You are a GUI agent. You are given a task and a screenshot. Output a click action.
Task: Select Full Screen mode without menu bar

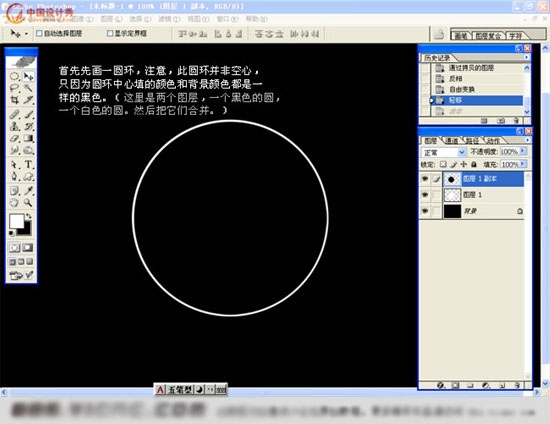pyautogui.click(x=30, y=262)
